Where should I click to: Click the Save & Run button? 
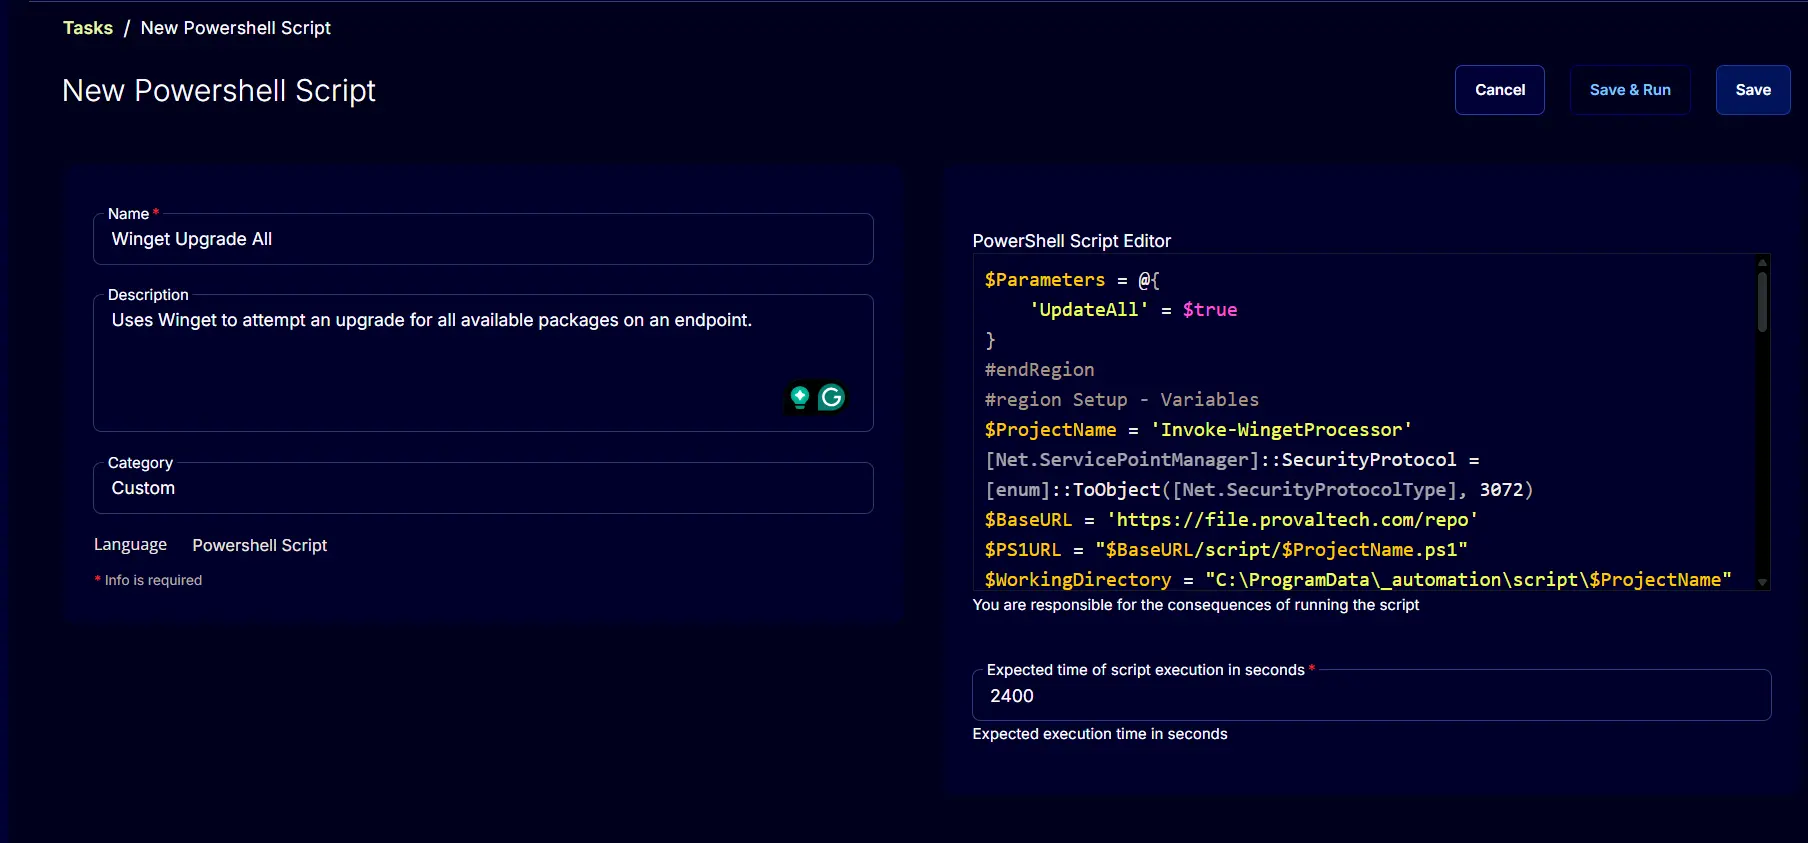1630,90
